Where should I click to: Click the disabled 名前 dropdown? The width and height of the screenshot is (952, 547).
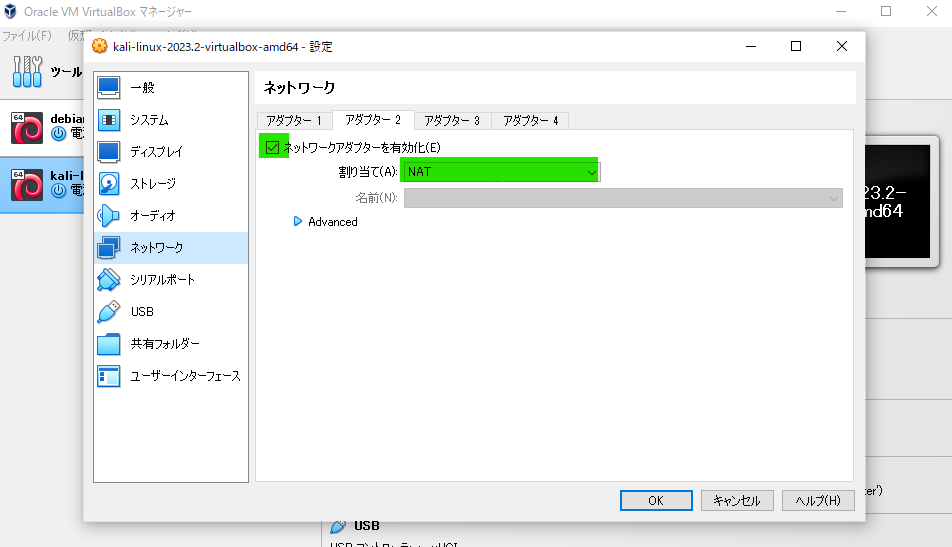[x=624, y=198]
